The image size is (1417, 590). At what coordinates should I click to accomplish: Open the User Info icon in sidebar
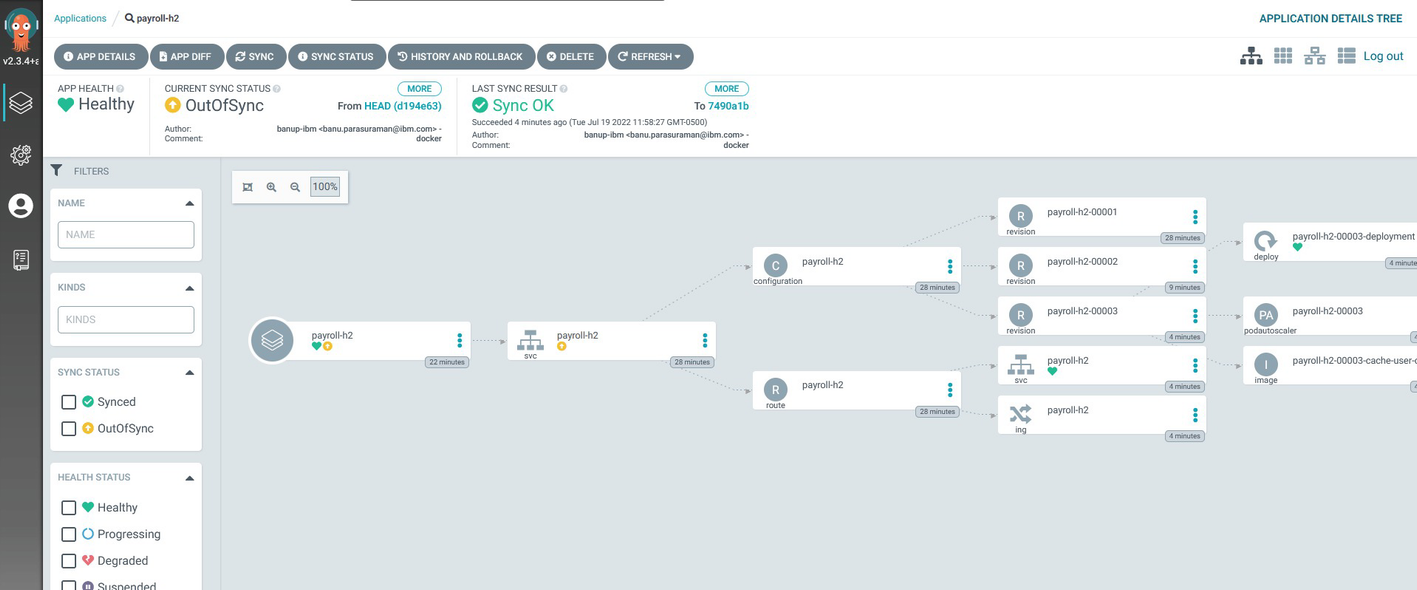[21, 206]
